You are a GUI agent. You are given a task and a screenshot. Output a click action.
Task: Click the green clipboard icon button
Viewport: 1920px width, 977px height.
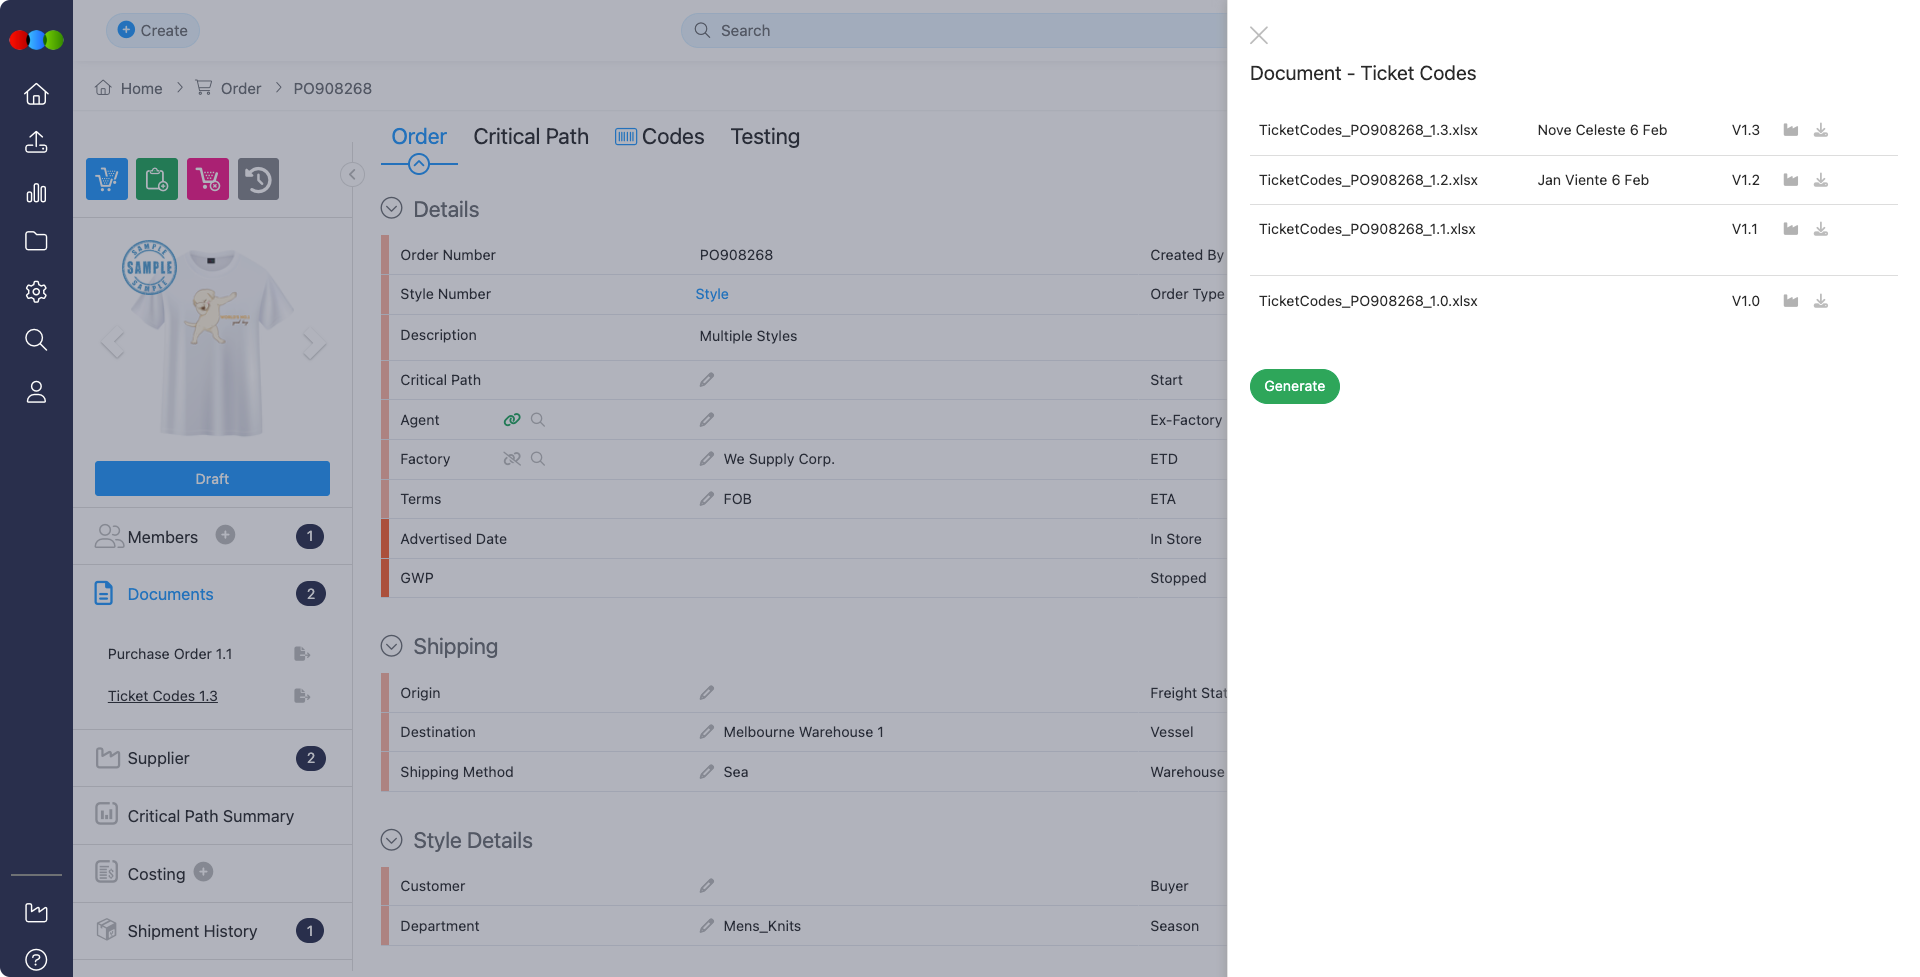tap(157, 179)
